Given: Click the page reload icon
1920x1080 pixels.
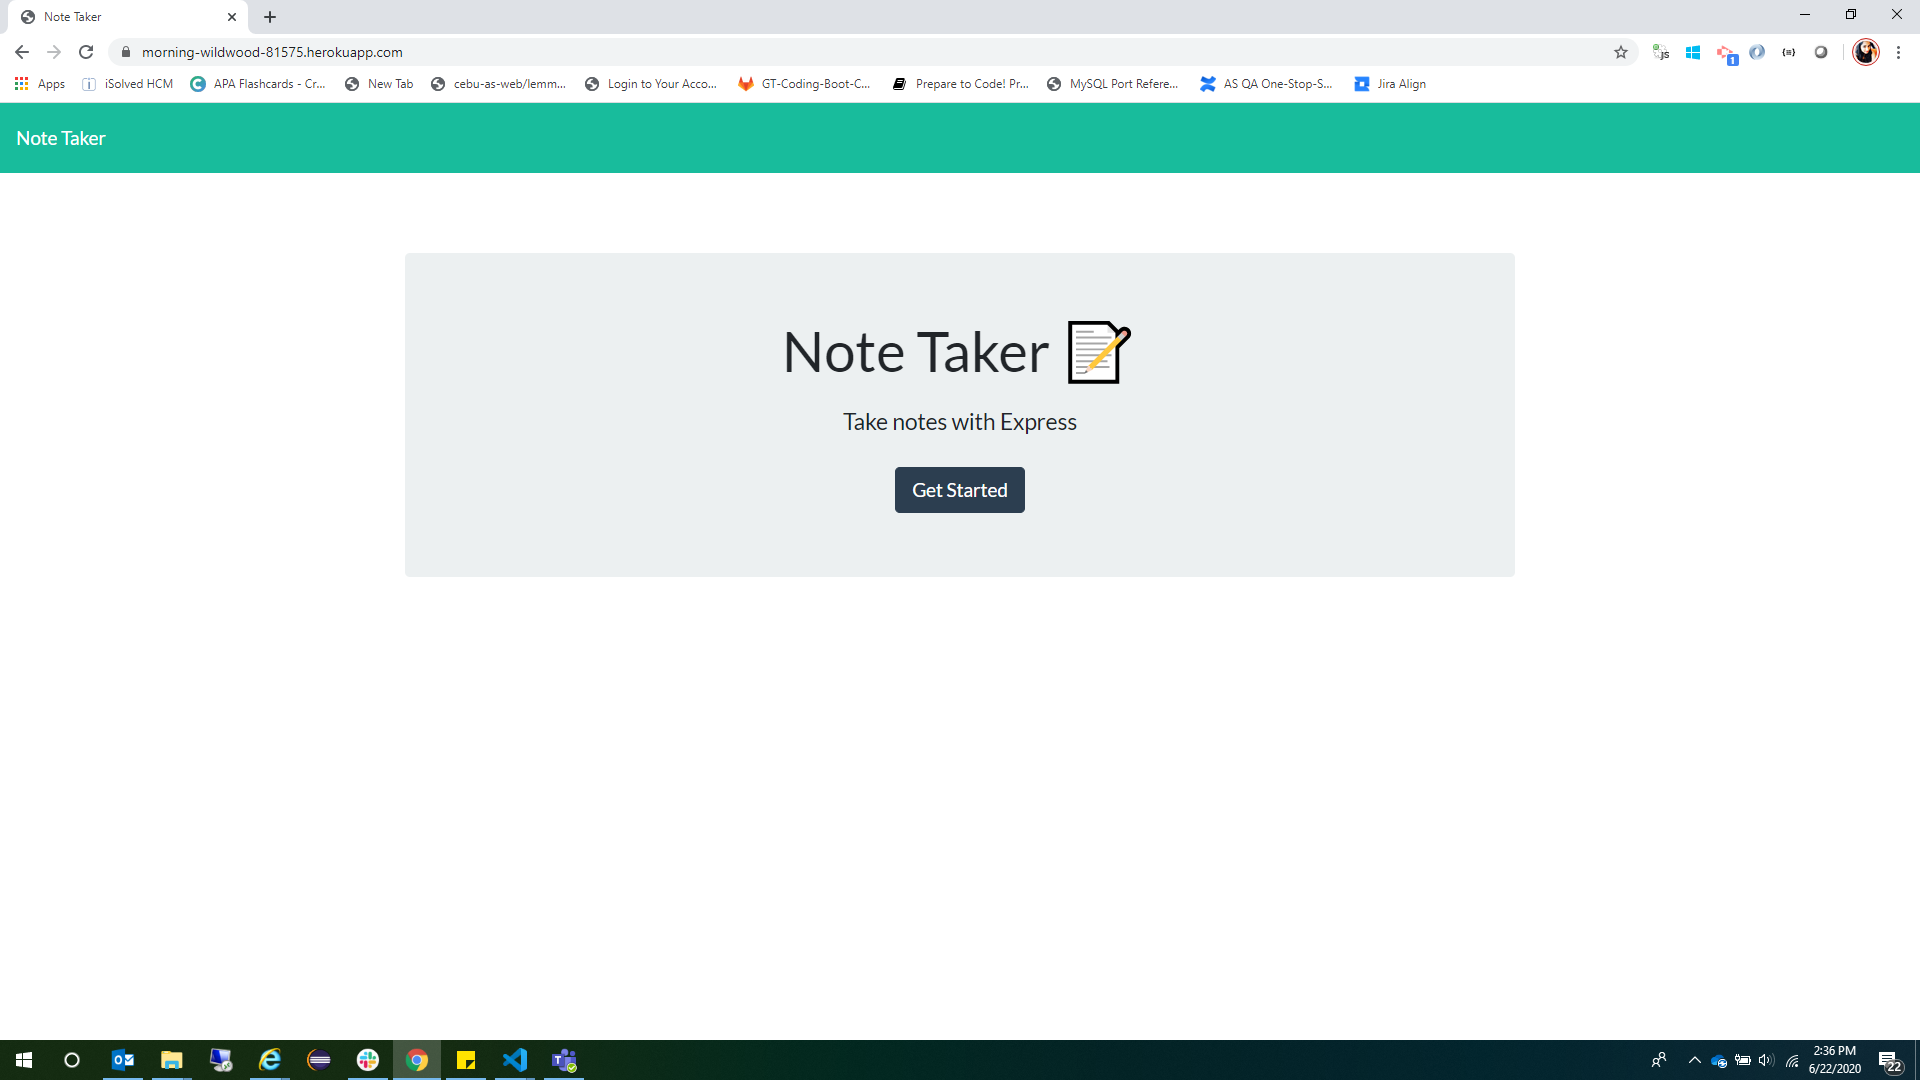Looking at the screenshot, I should point(86,51).
